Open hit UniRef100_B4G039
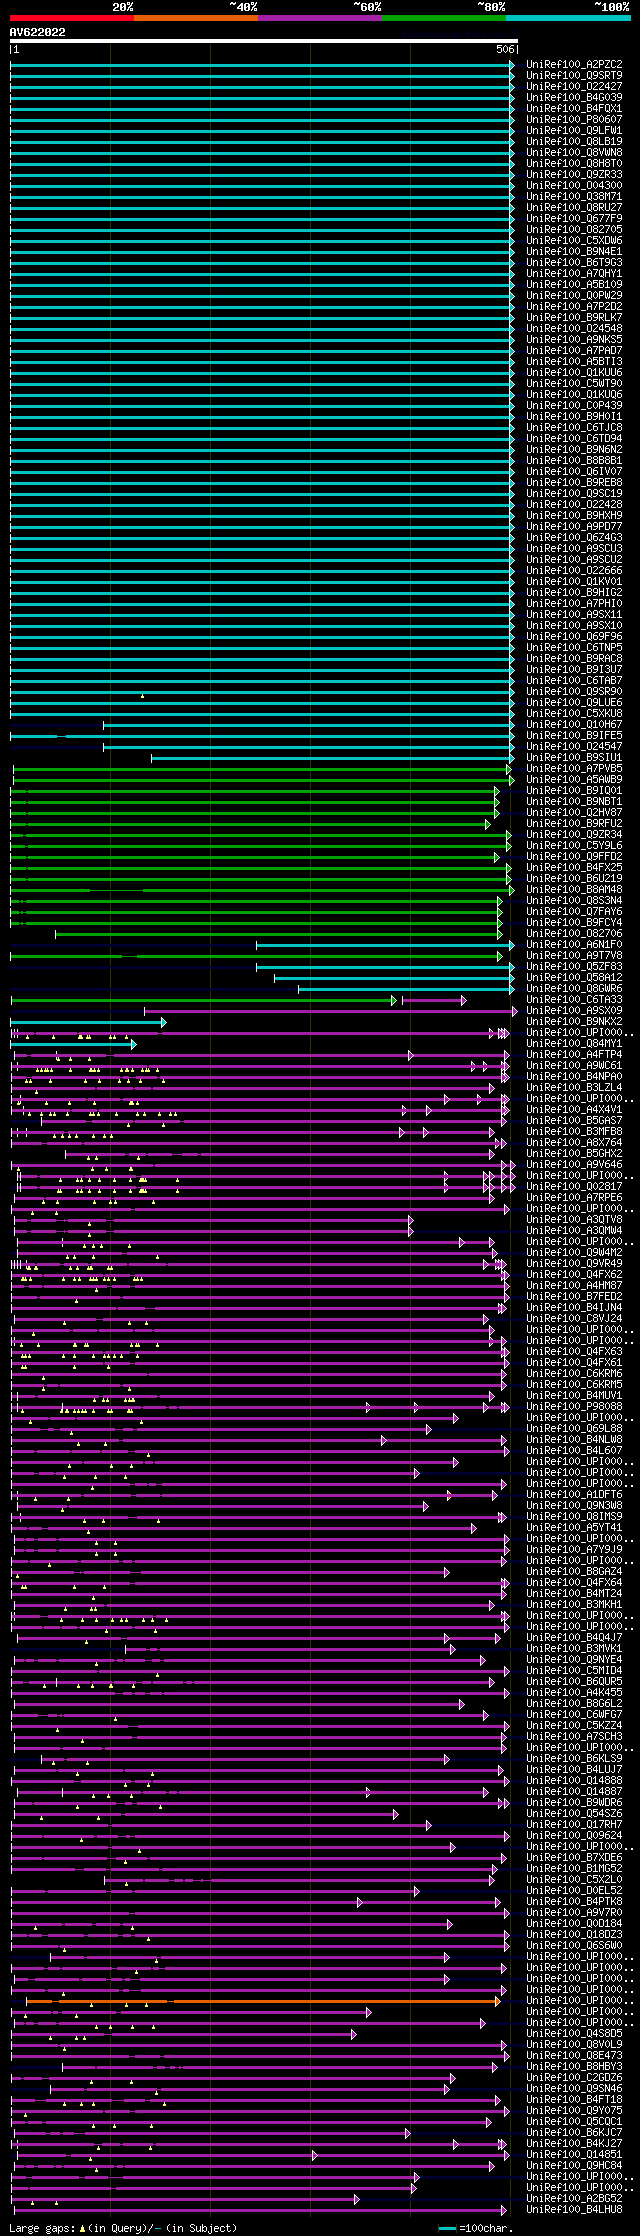The image size is (640, 2236). tap(574, 97)
